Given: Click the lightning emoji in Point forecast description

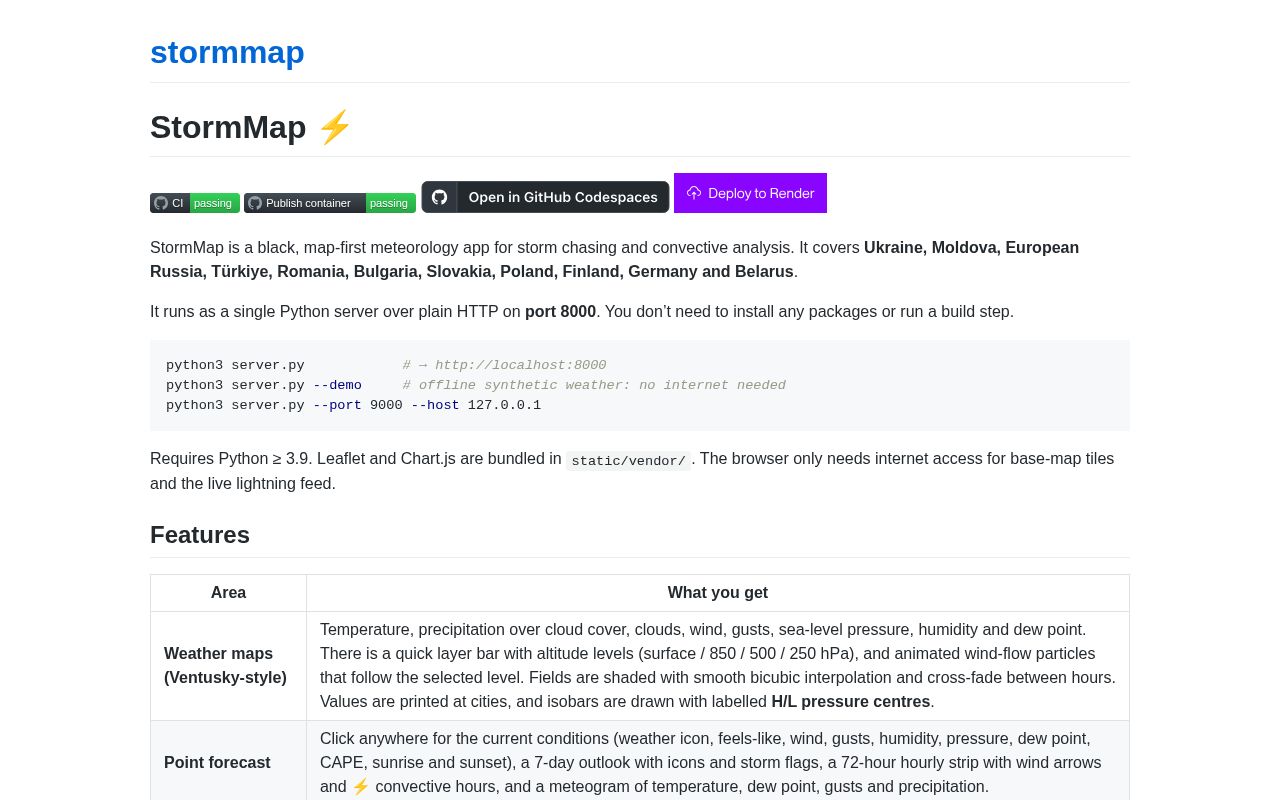Looking at the screenshot, I should (361, 787).
